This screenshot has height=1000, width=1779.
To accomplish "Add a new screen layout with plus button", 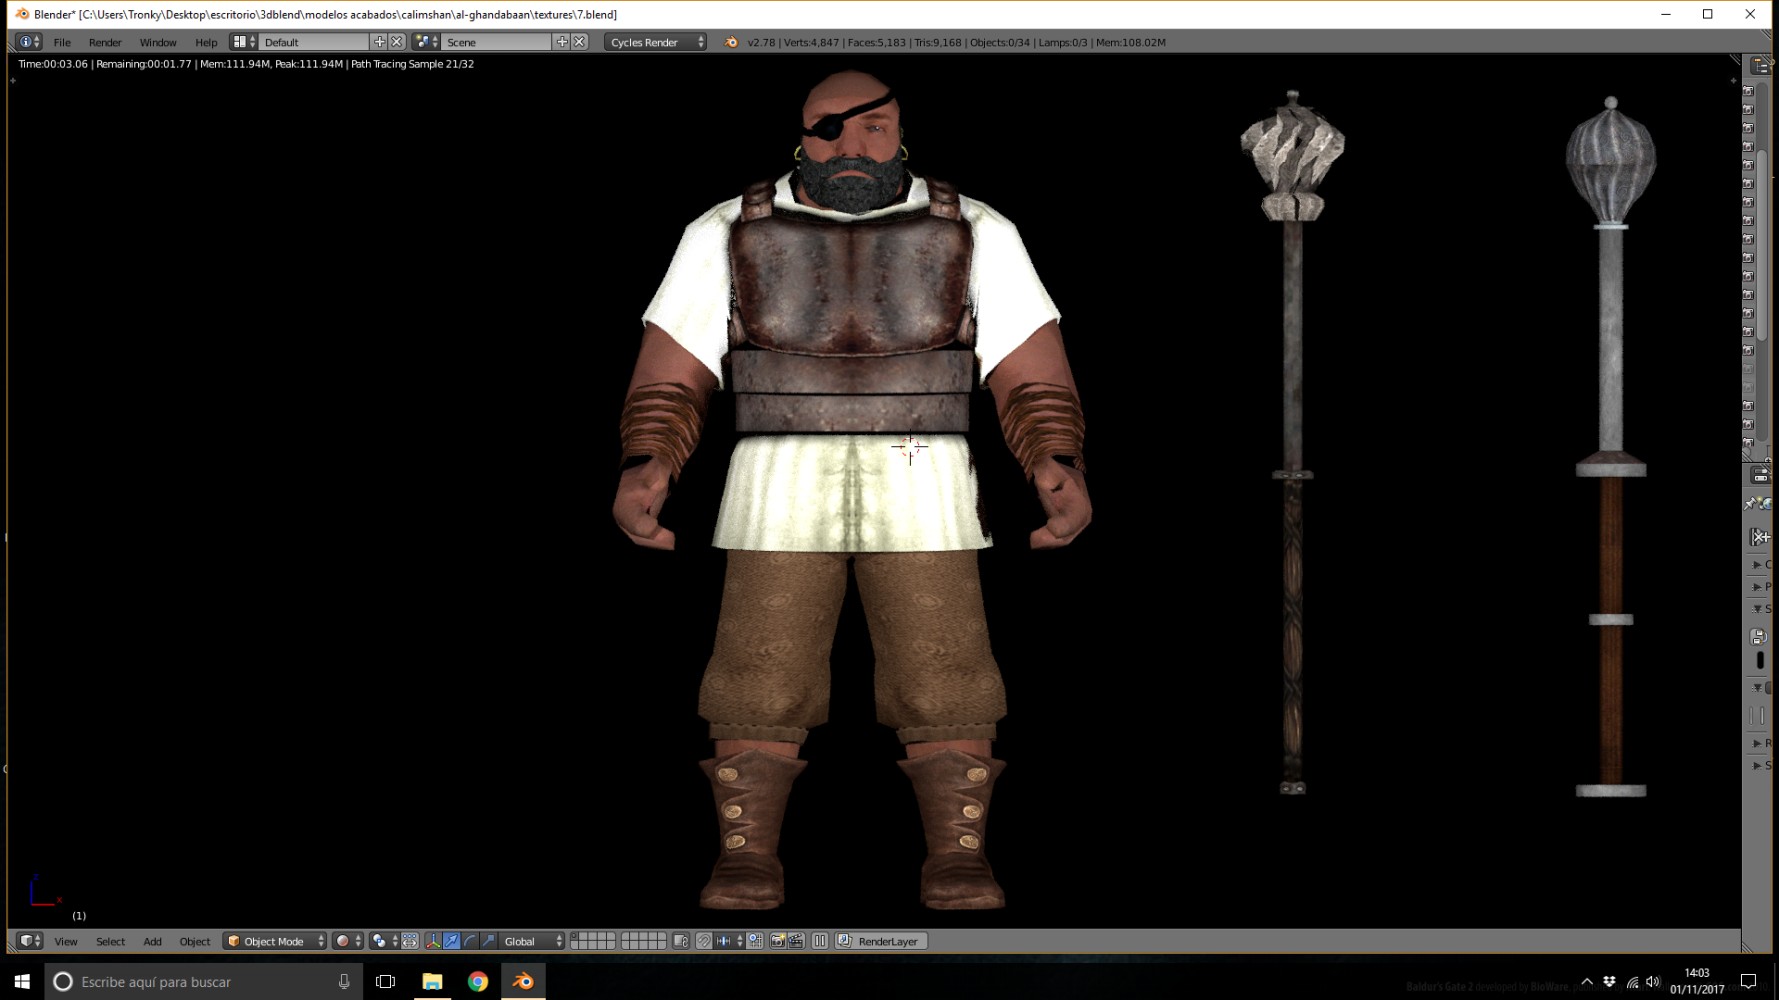I will [379, 42].
